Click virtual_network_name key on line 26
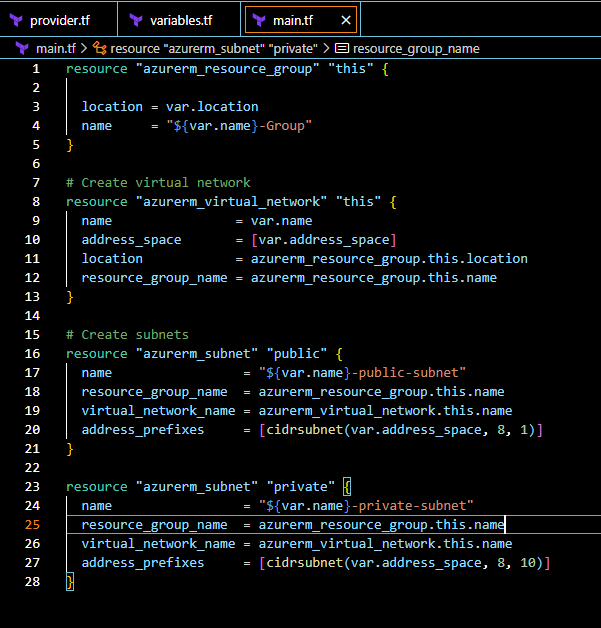 click(158, 544)
